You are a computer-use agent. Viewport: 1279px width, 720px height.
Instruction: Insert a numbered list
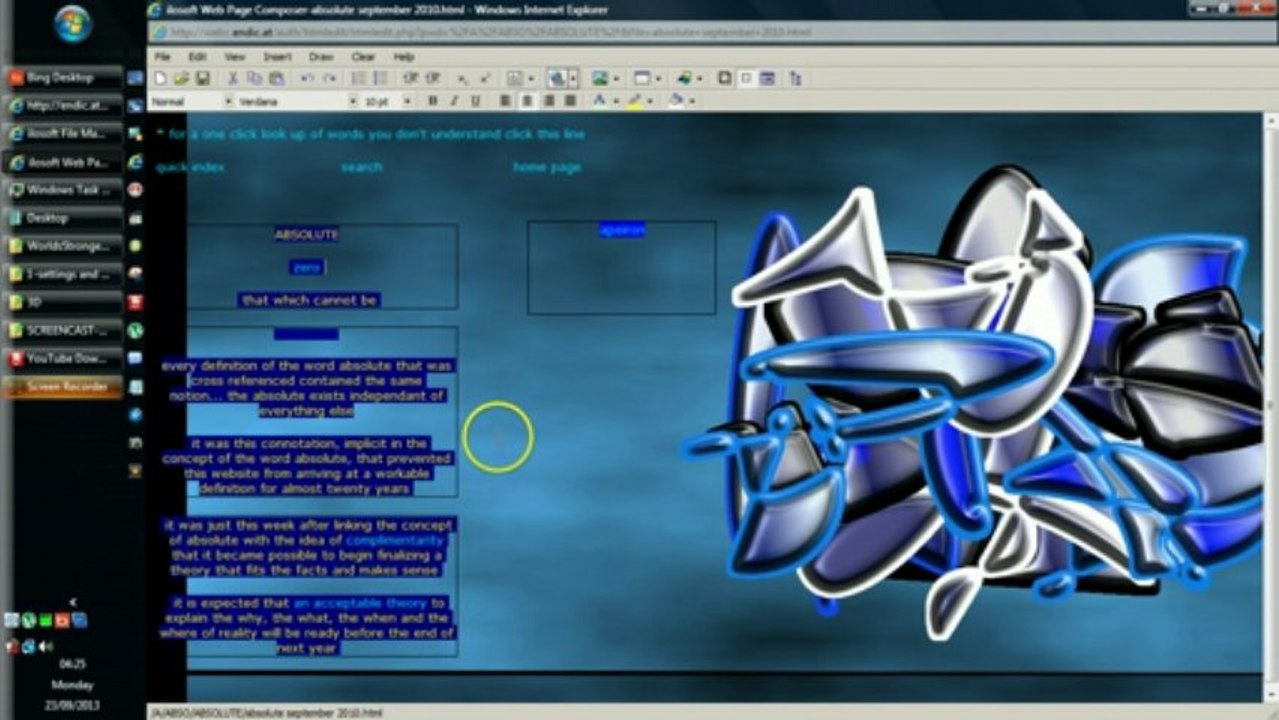(359, 78)
